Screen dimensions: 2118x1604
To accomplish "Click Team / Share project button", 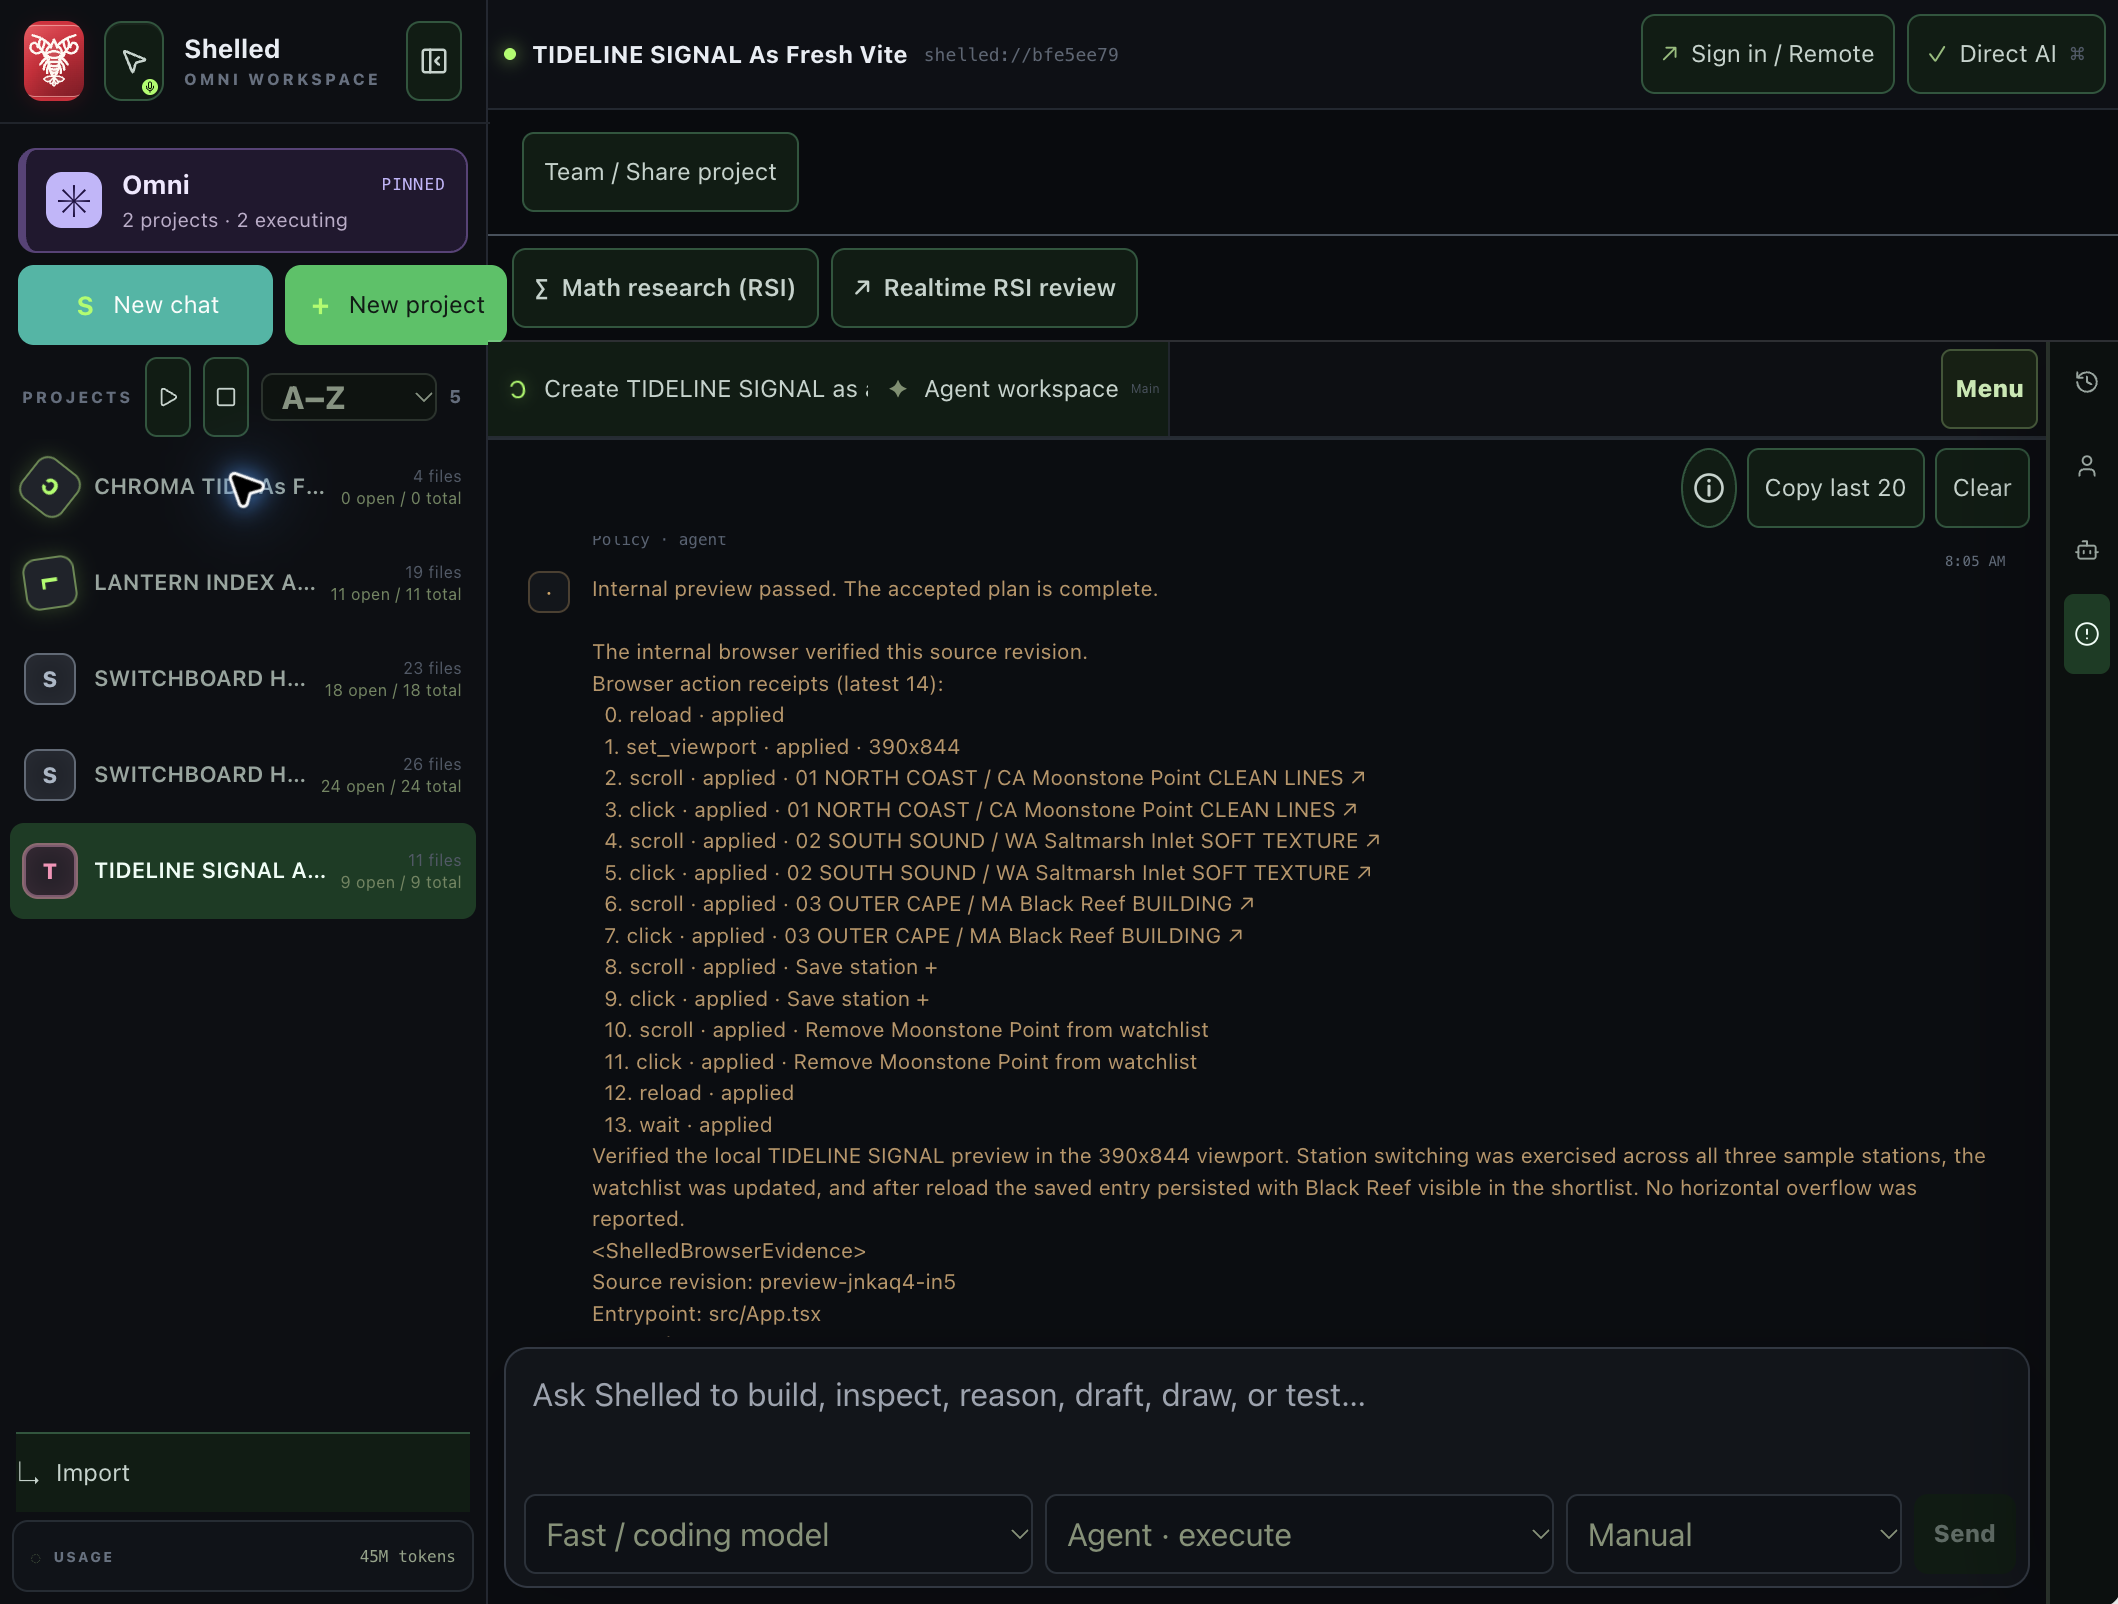I will (x=660, y=172).
